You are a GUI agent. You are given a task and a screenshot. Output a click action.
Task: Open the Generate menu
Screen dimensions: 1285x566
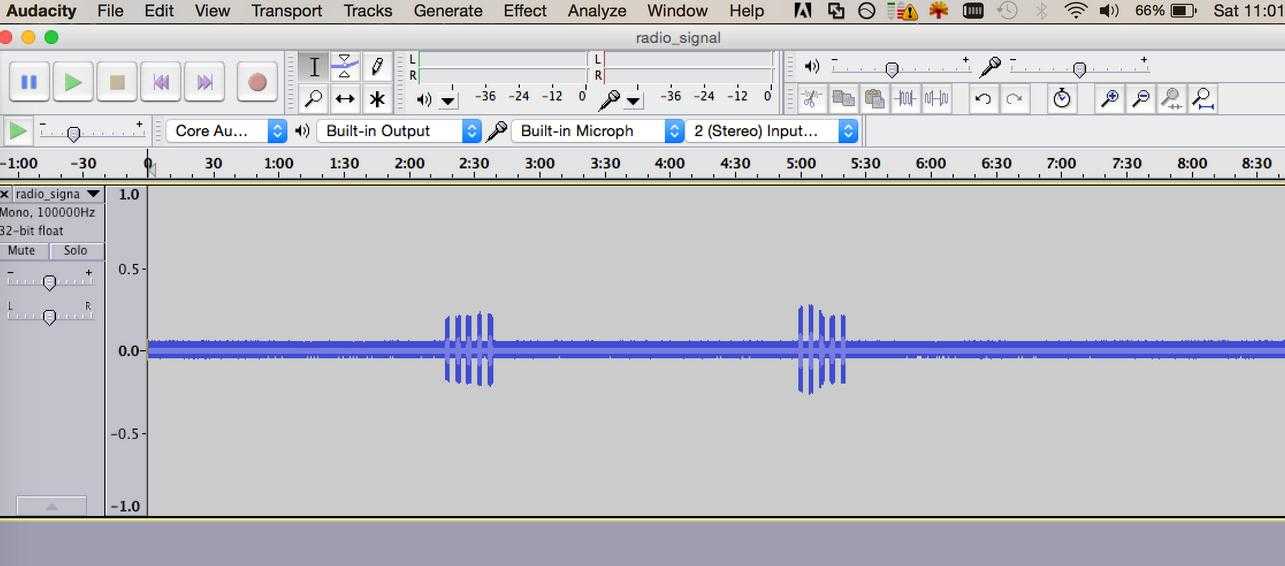[448, 11]
